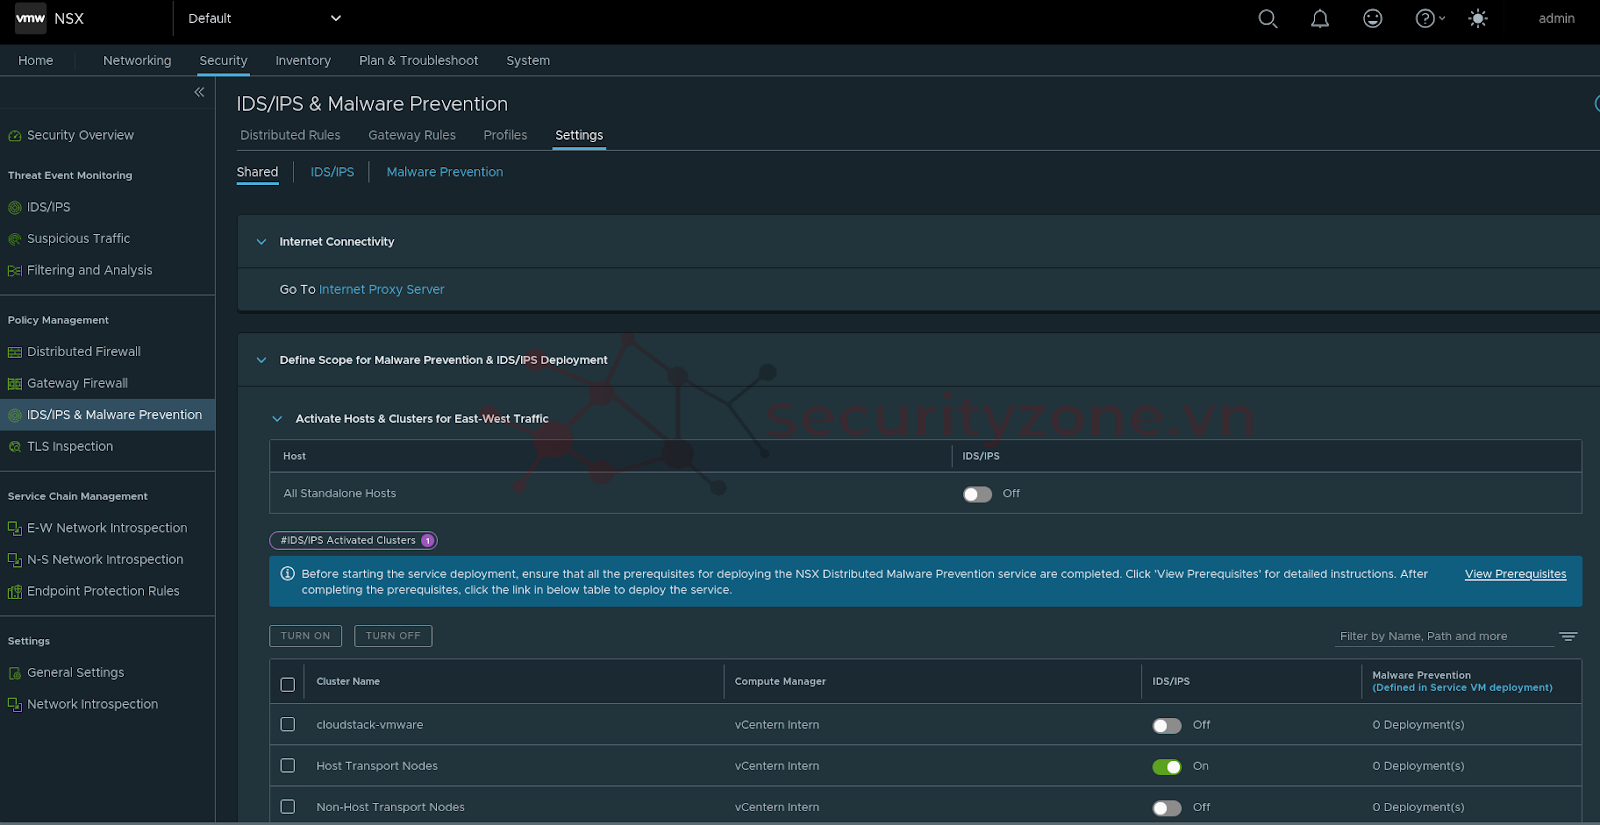This screenshot has width=1600, height=825.
Task: Open Distributed Firewall in sidebar
Action: pyautogui.click(x=84, y=352)
